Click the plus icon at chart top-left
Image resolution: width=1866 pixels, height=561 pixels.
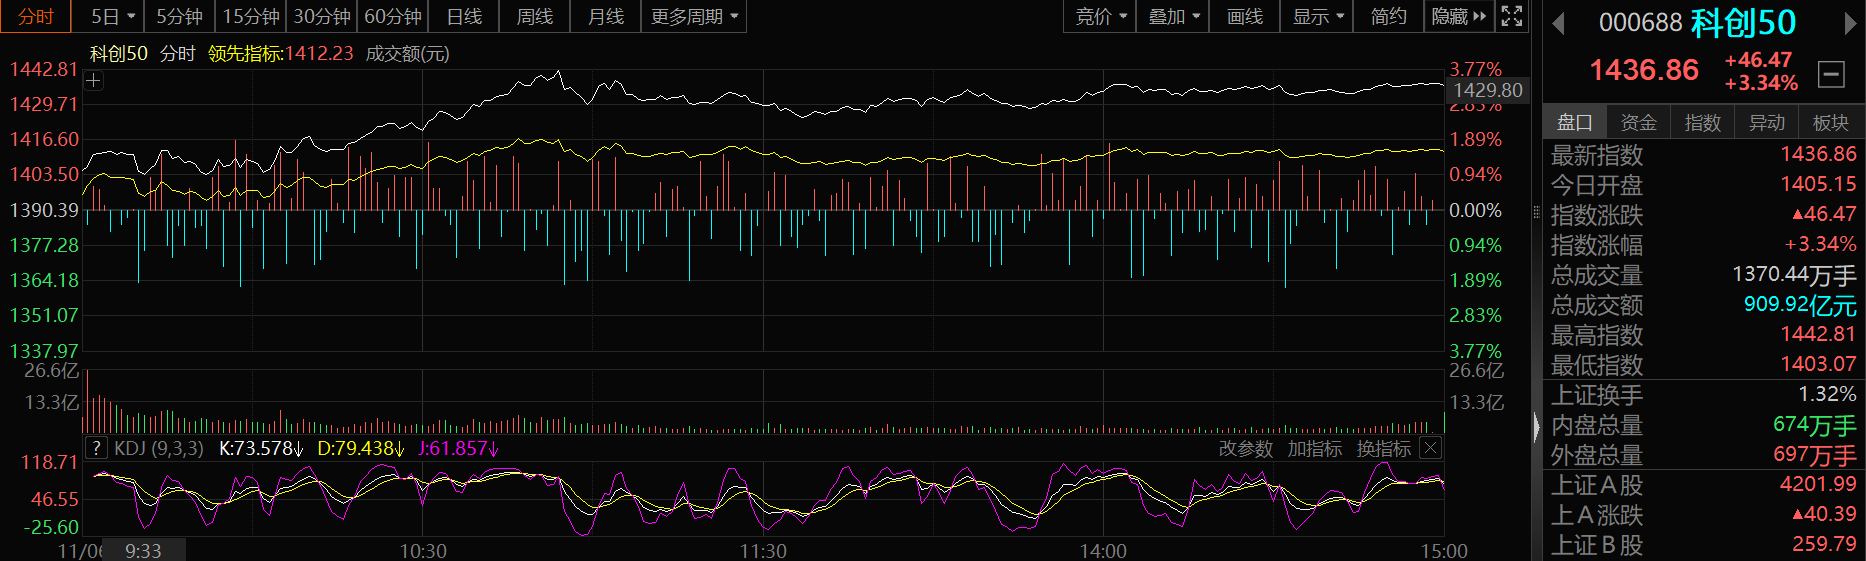(x=93, y=81)
